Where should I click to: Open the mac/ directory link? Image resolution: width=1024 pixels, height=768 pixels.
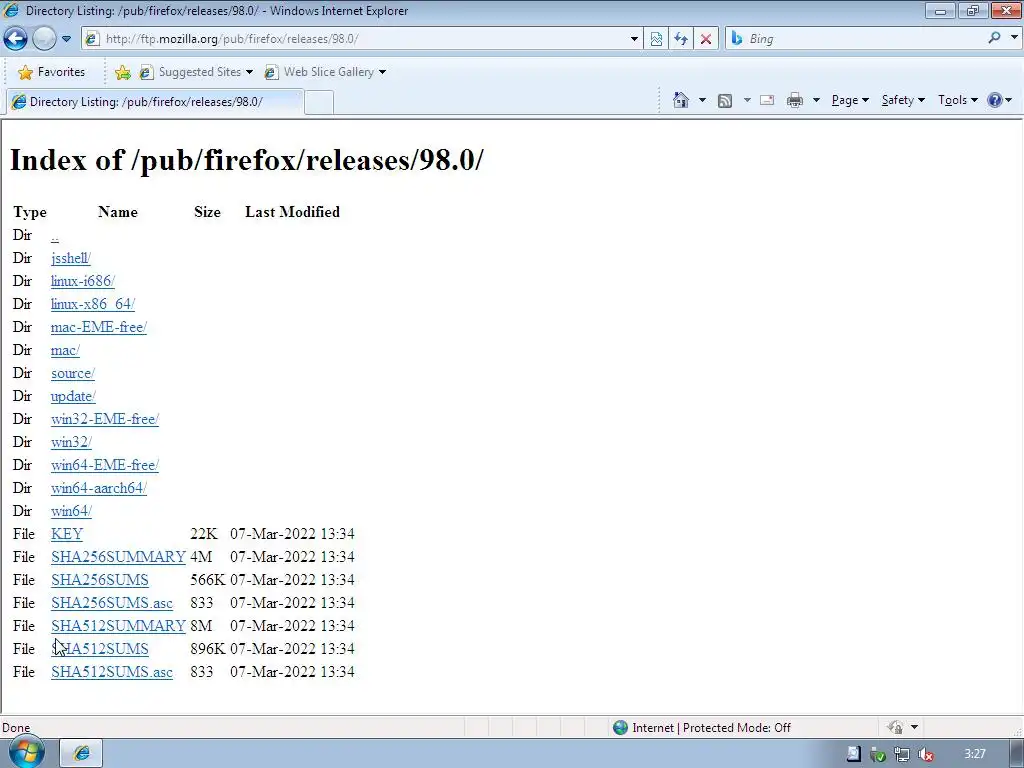coord(65,350)
